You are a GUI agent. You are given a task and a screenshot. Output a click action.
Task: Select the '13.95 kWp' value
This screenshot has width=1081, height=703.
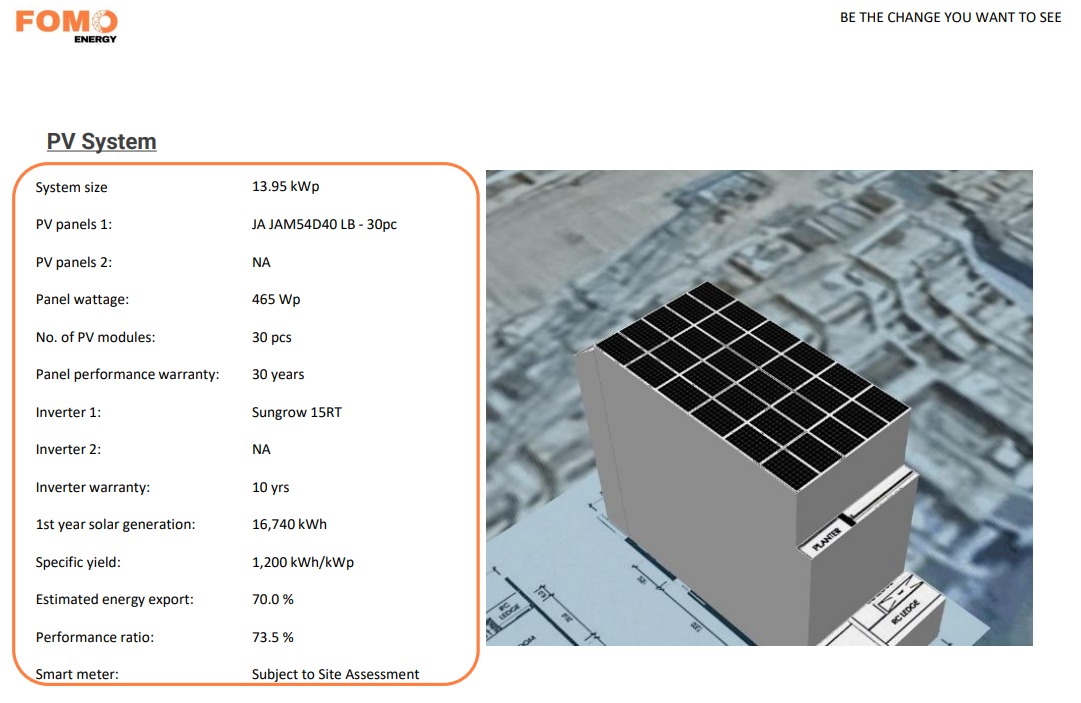click(285, 186)
